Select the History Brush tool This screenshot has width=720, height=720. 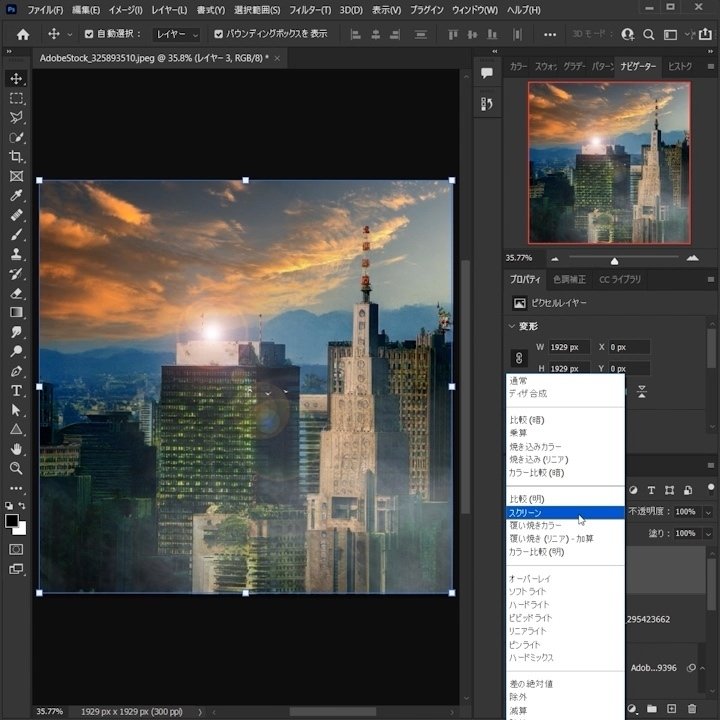(x=16, y=274)
